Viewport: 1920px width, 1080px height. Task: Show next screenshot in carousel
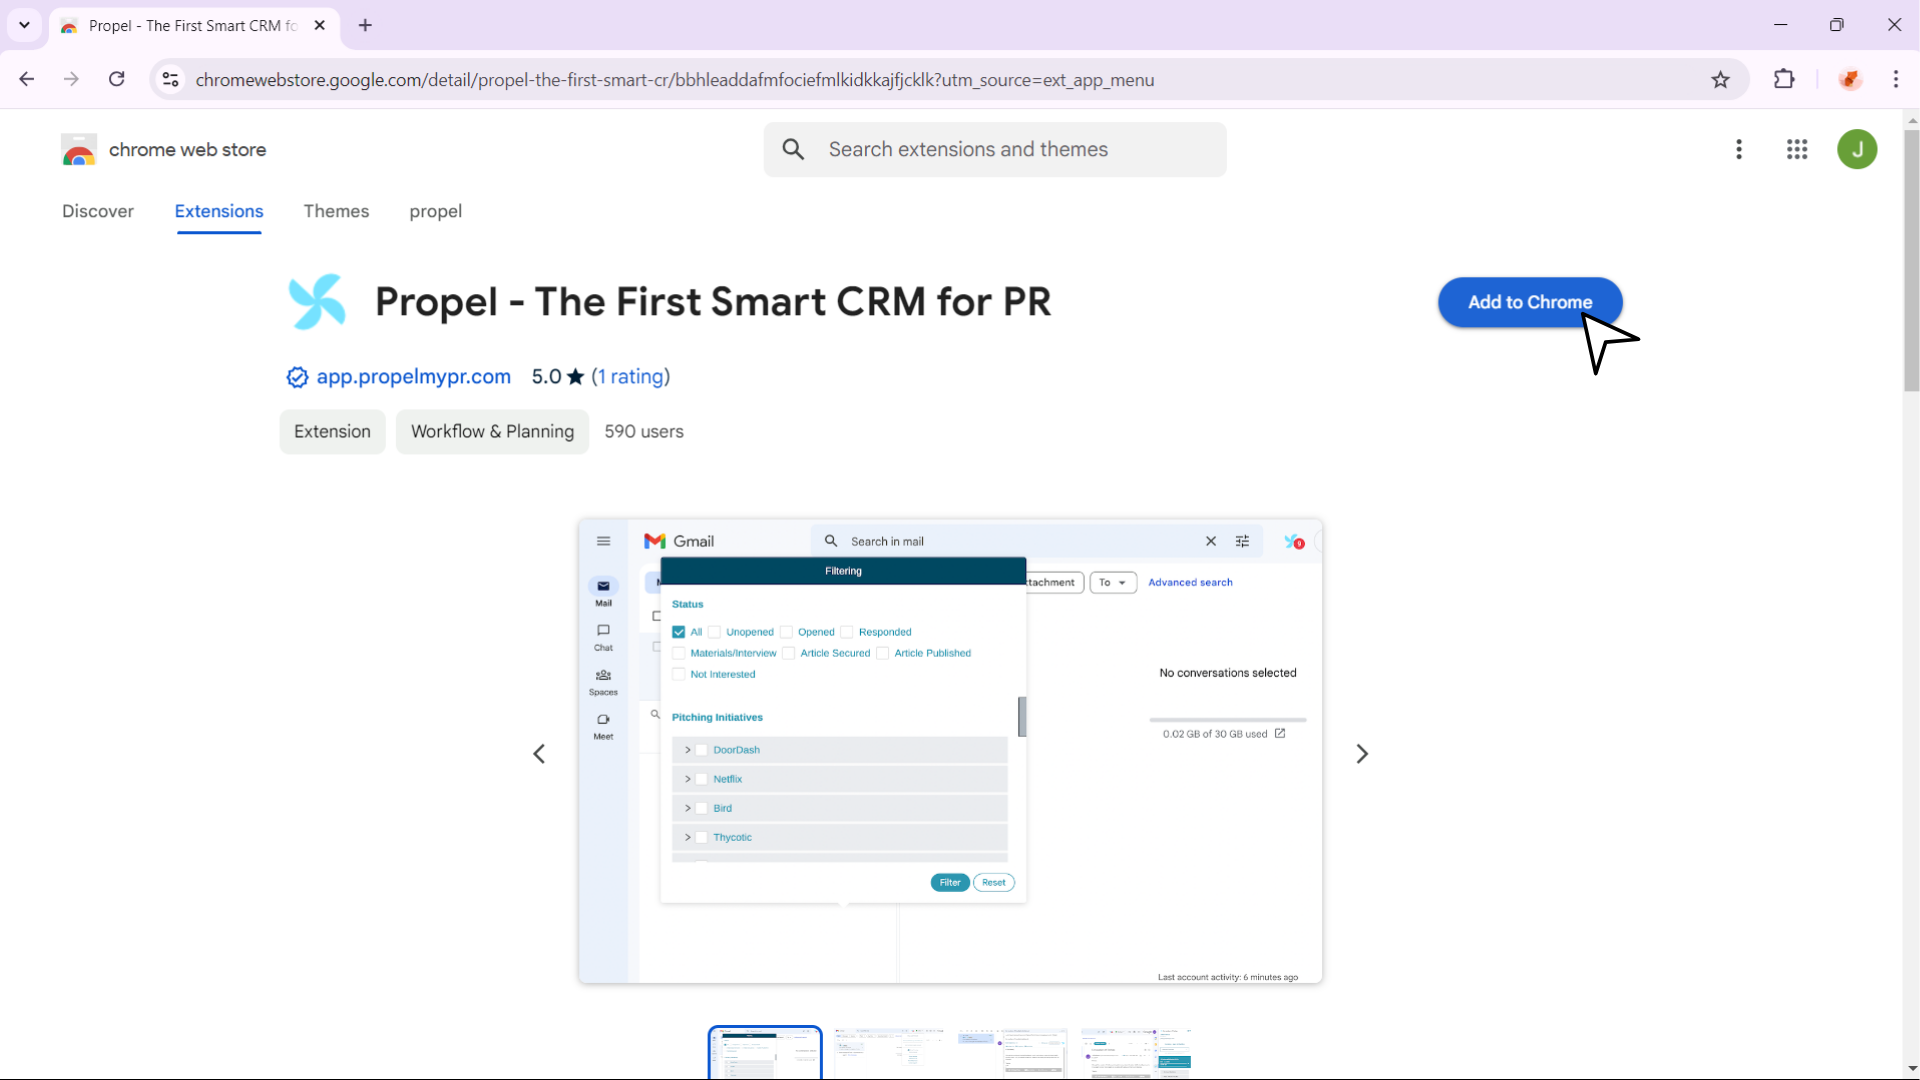click(x=1362, y=753)
